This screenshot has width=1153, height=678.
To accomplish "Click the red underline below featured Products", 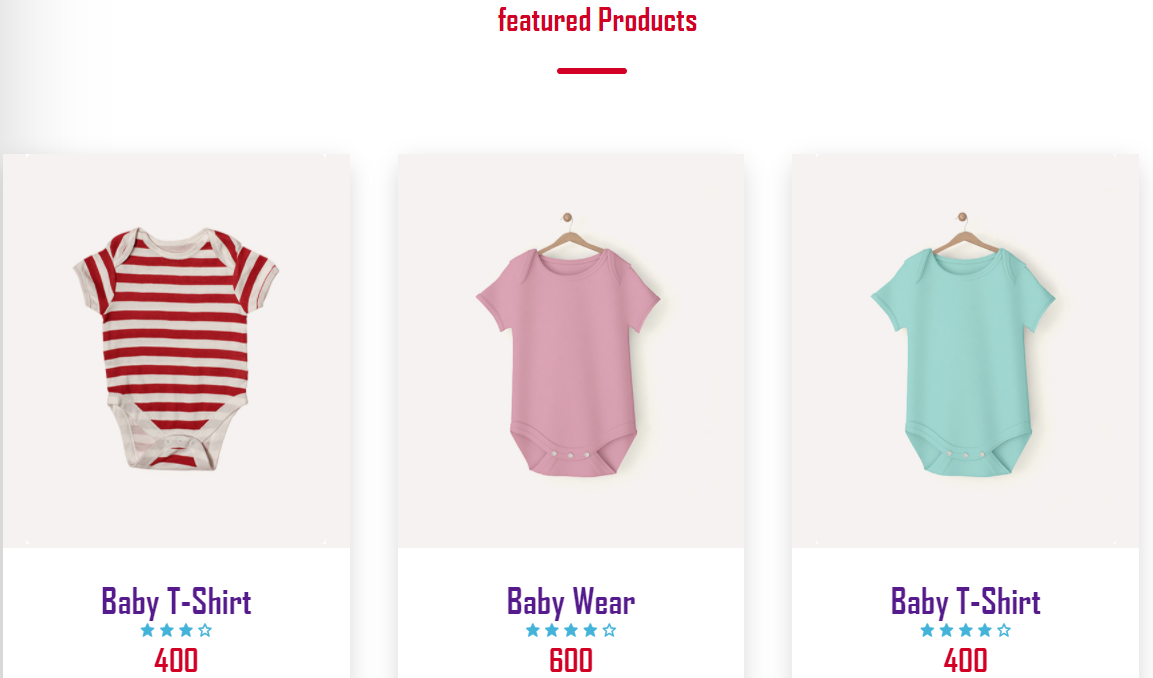I will [592, 71].
